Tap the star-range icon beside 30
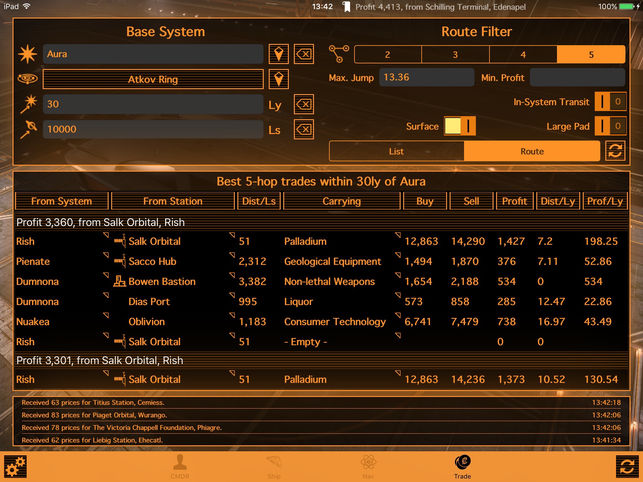 (28, 104)
